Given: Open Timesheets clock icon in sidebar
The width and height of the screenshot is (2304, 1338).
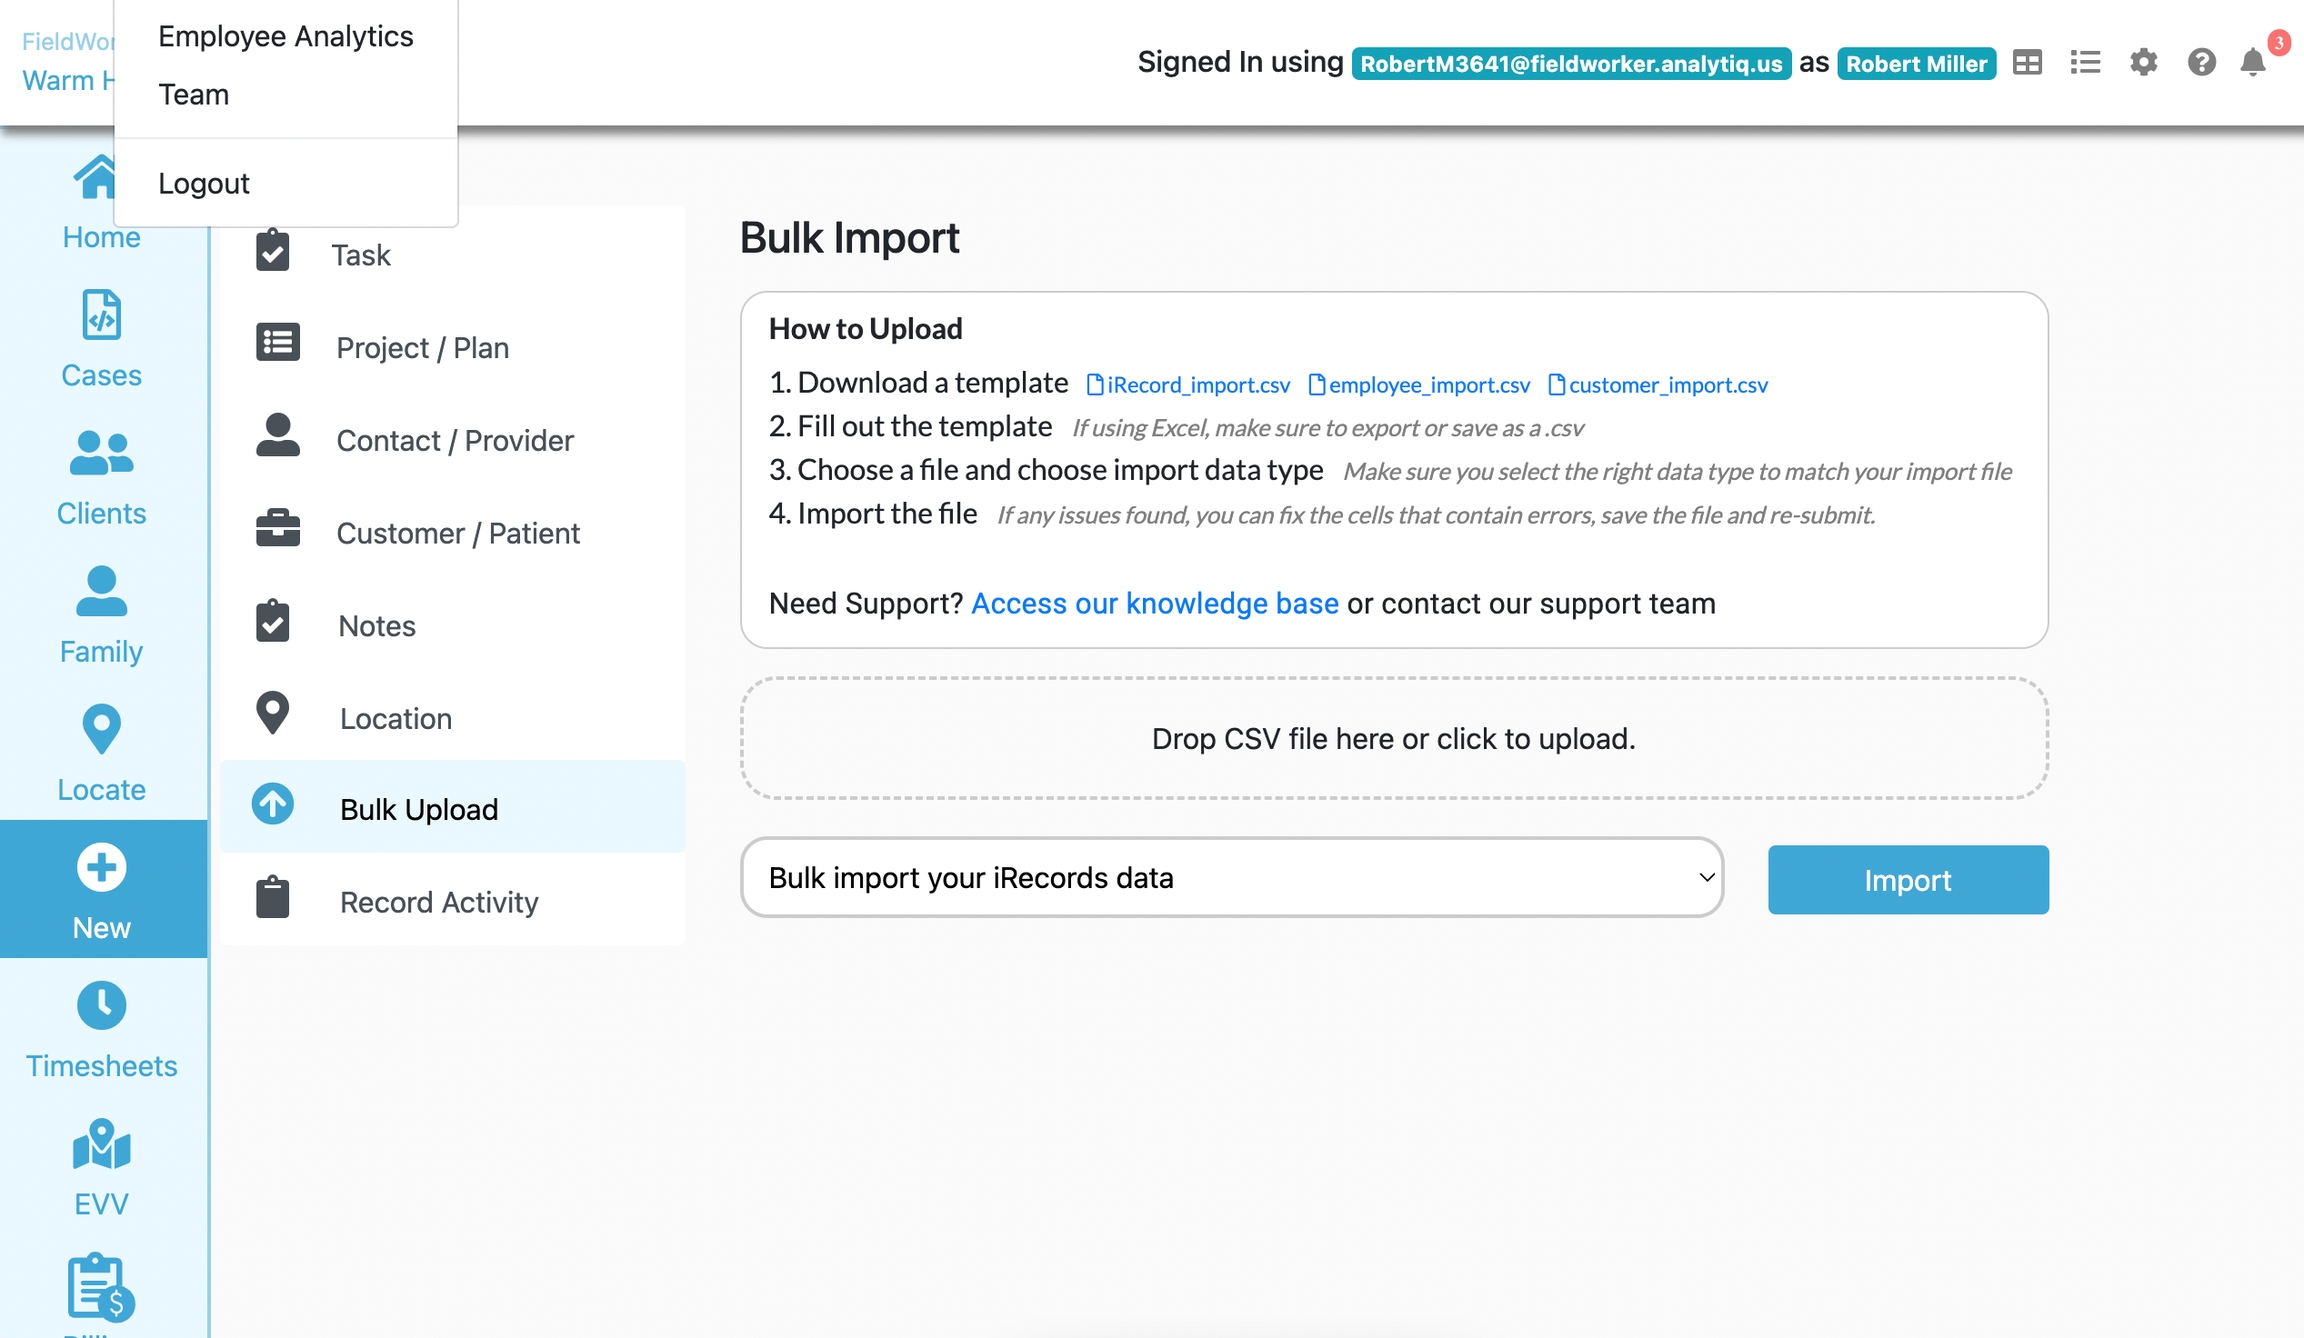Looking at the screenshot, I should [x=101, y=1006].
